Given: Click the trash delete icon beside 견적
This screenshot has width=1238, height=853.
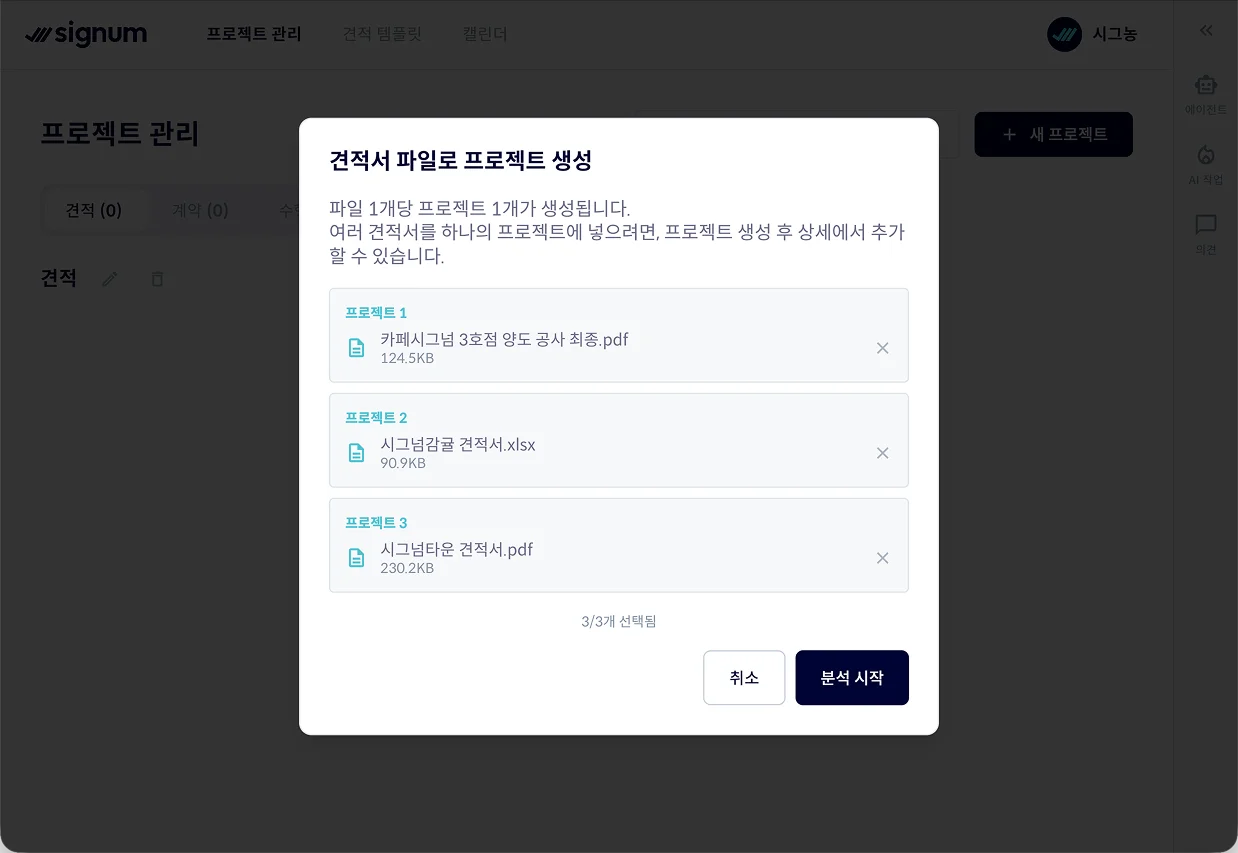Looking at the screenshot, I should [x=157, y=278].
